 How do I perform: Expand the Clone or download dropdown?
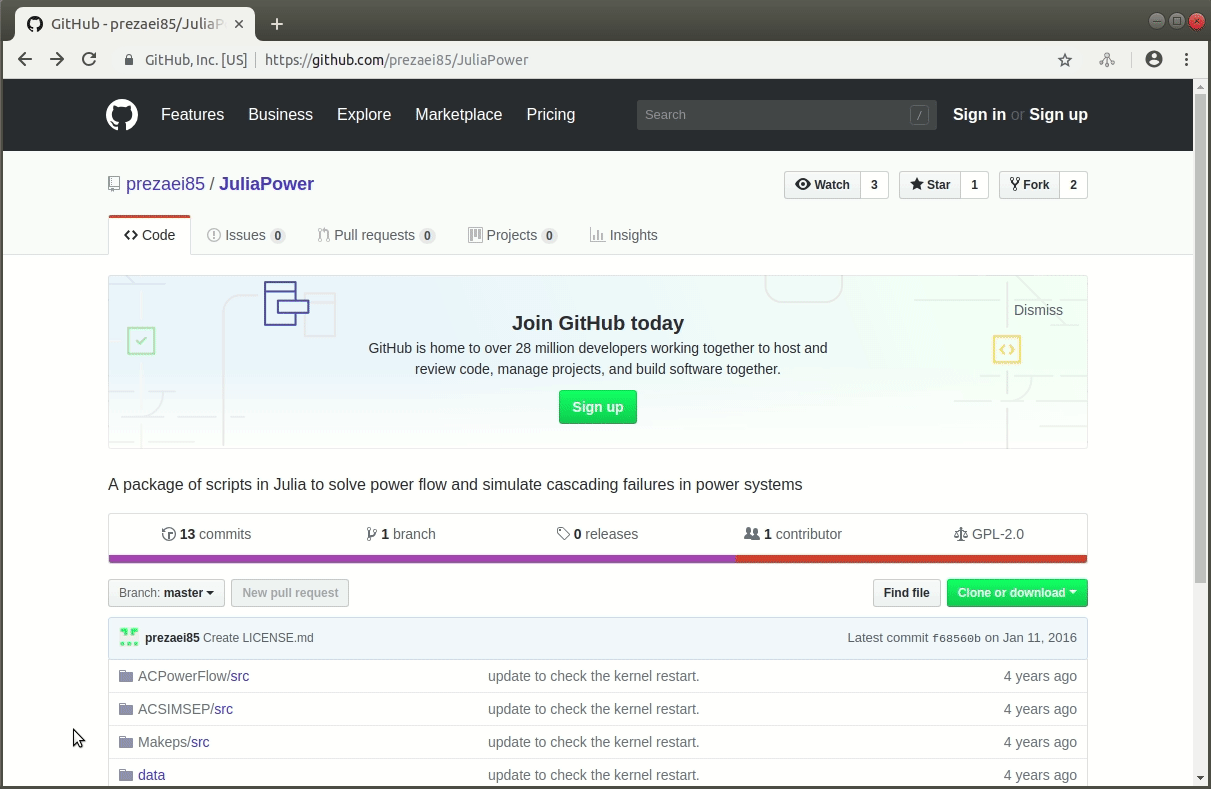pos(1017,593)
